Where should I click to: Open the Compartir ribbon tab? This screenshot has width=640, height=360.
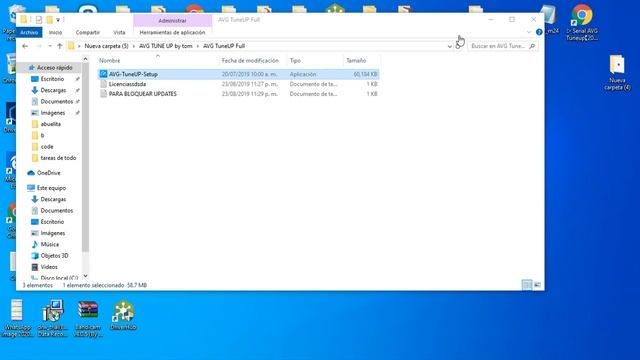87,32
